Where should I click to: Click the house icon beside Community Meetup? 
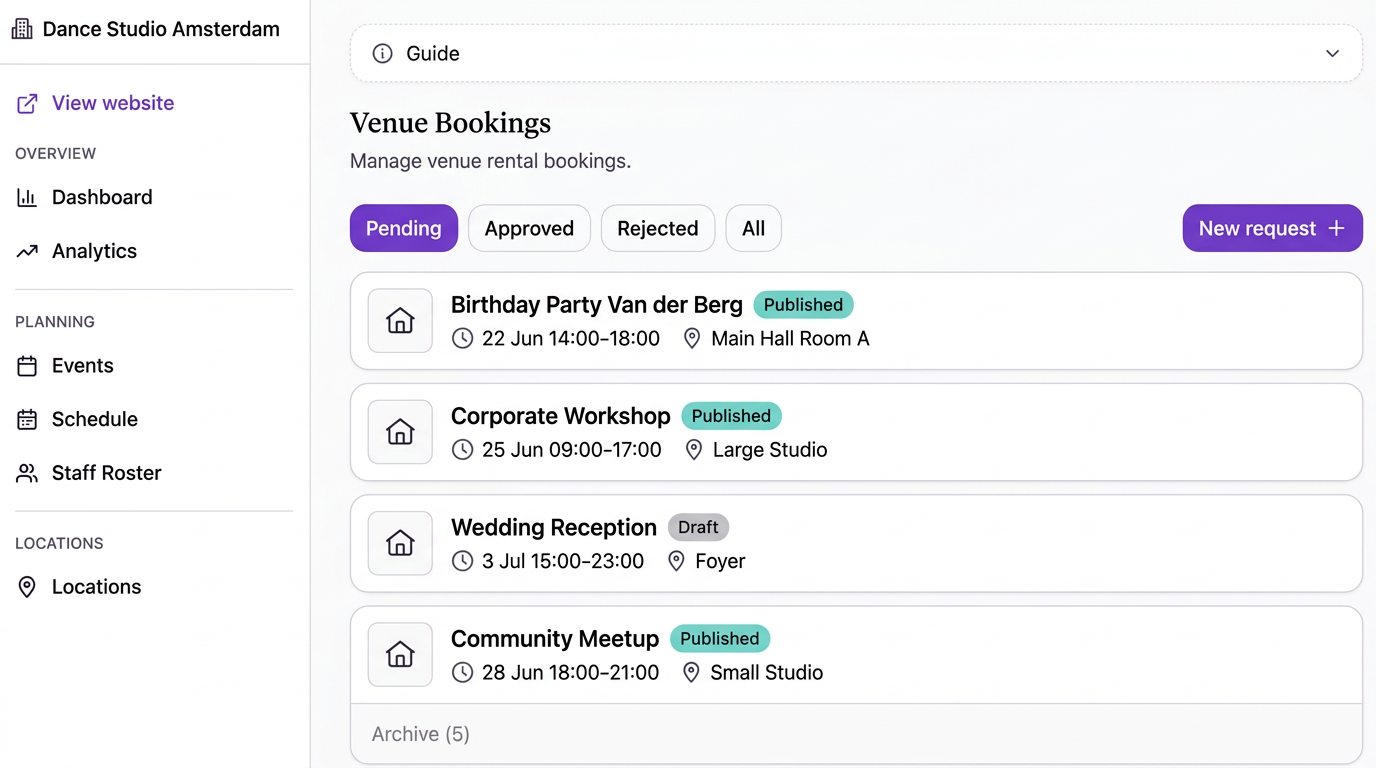pyautogui.click(x=400, y=655)
